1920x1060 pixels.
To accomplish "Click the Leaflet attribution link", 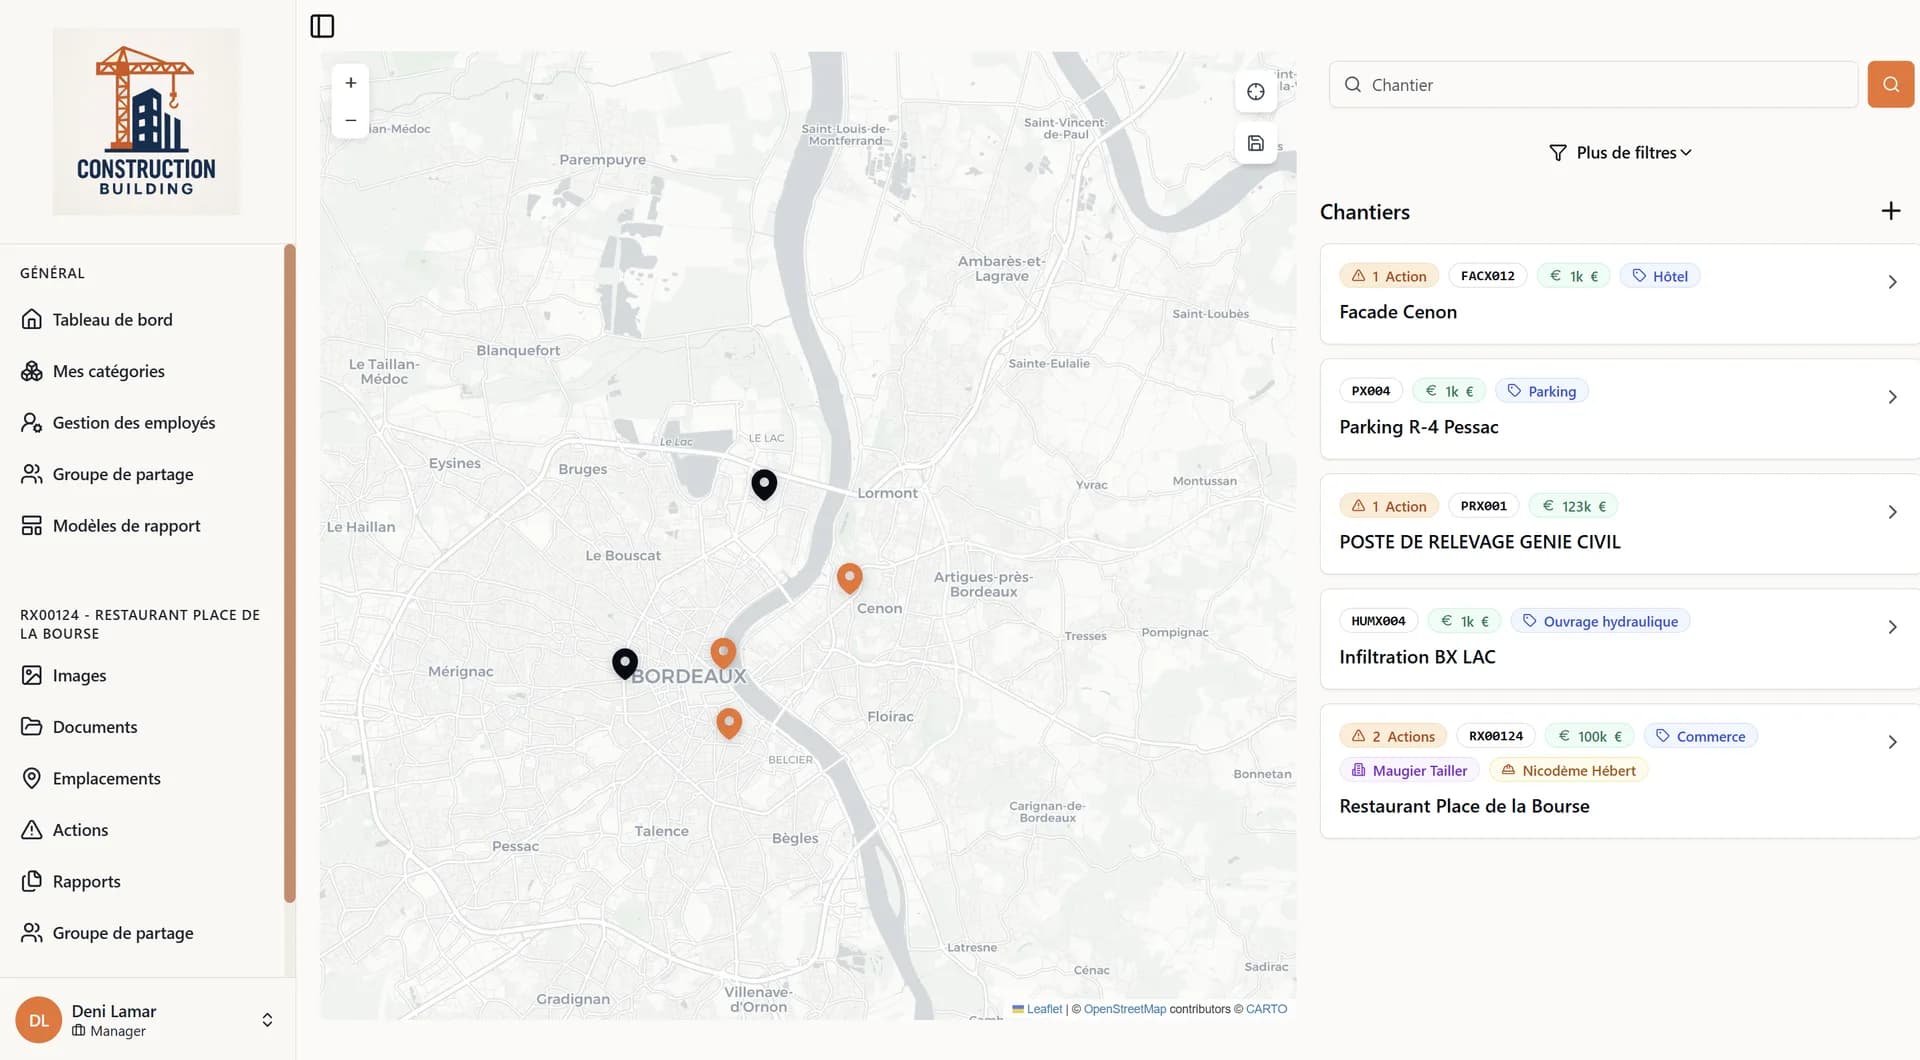I will [1044, 1009].
